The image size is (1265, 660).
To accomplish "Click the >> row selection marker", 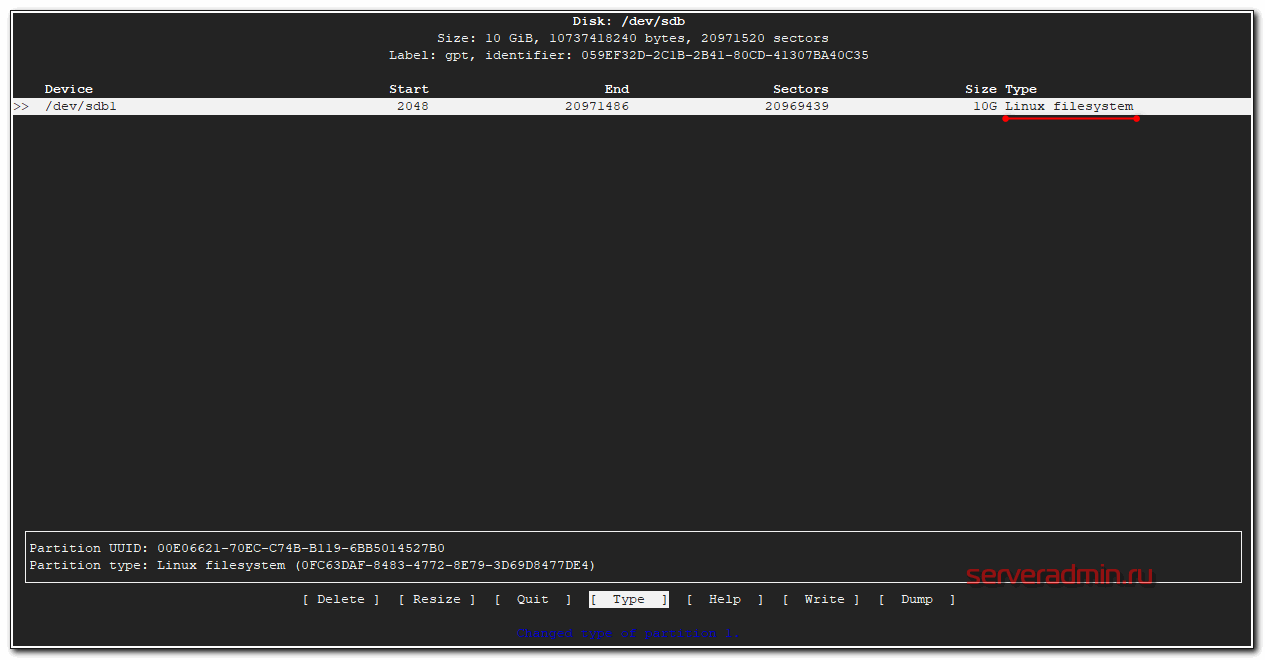I will [21, 106].
